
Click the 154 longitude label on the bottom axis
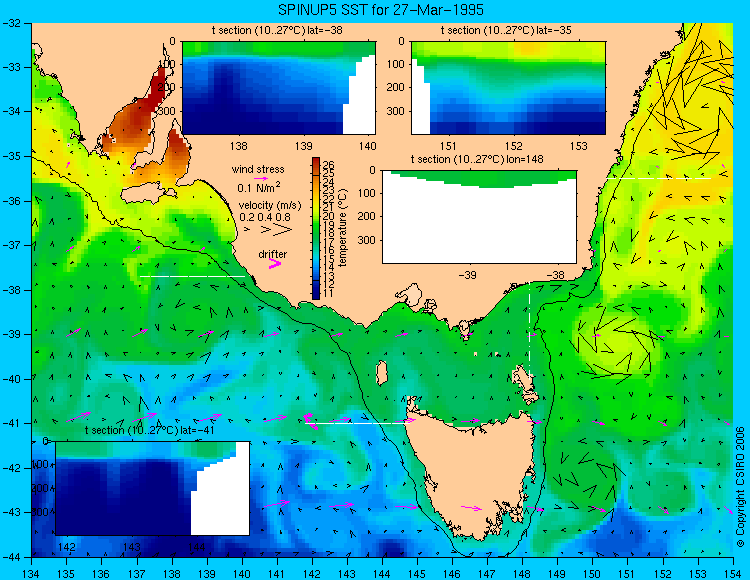(x=733, y=574)
